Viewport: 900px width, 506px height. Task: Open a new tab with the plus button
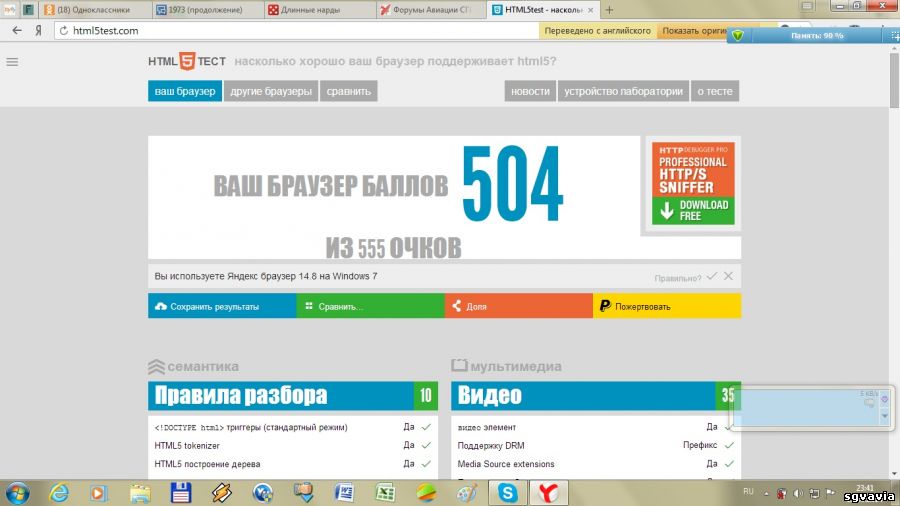(x=609, y=10)
